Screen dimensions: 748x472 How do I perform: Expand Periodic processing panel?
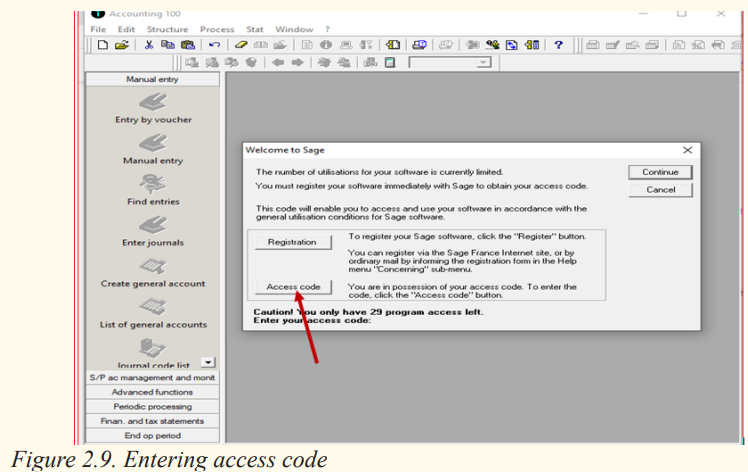pyautogui.click(x=152, y=407)
